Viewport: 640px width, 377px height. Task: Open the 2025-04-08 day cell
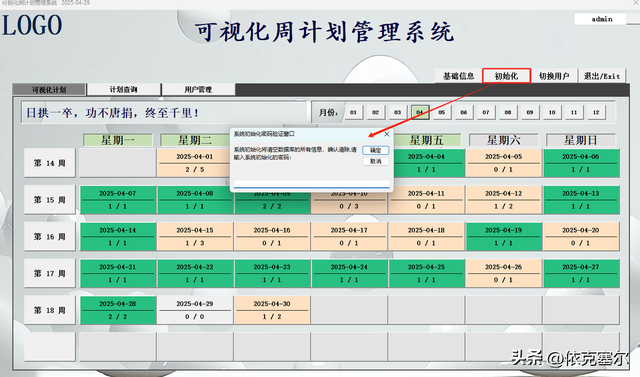[x=195, y=200]
